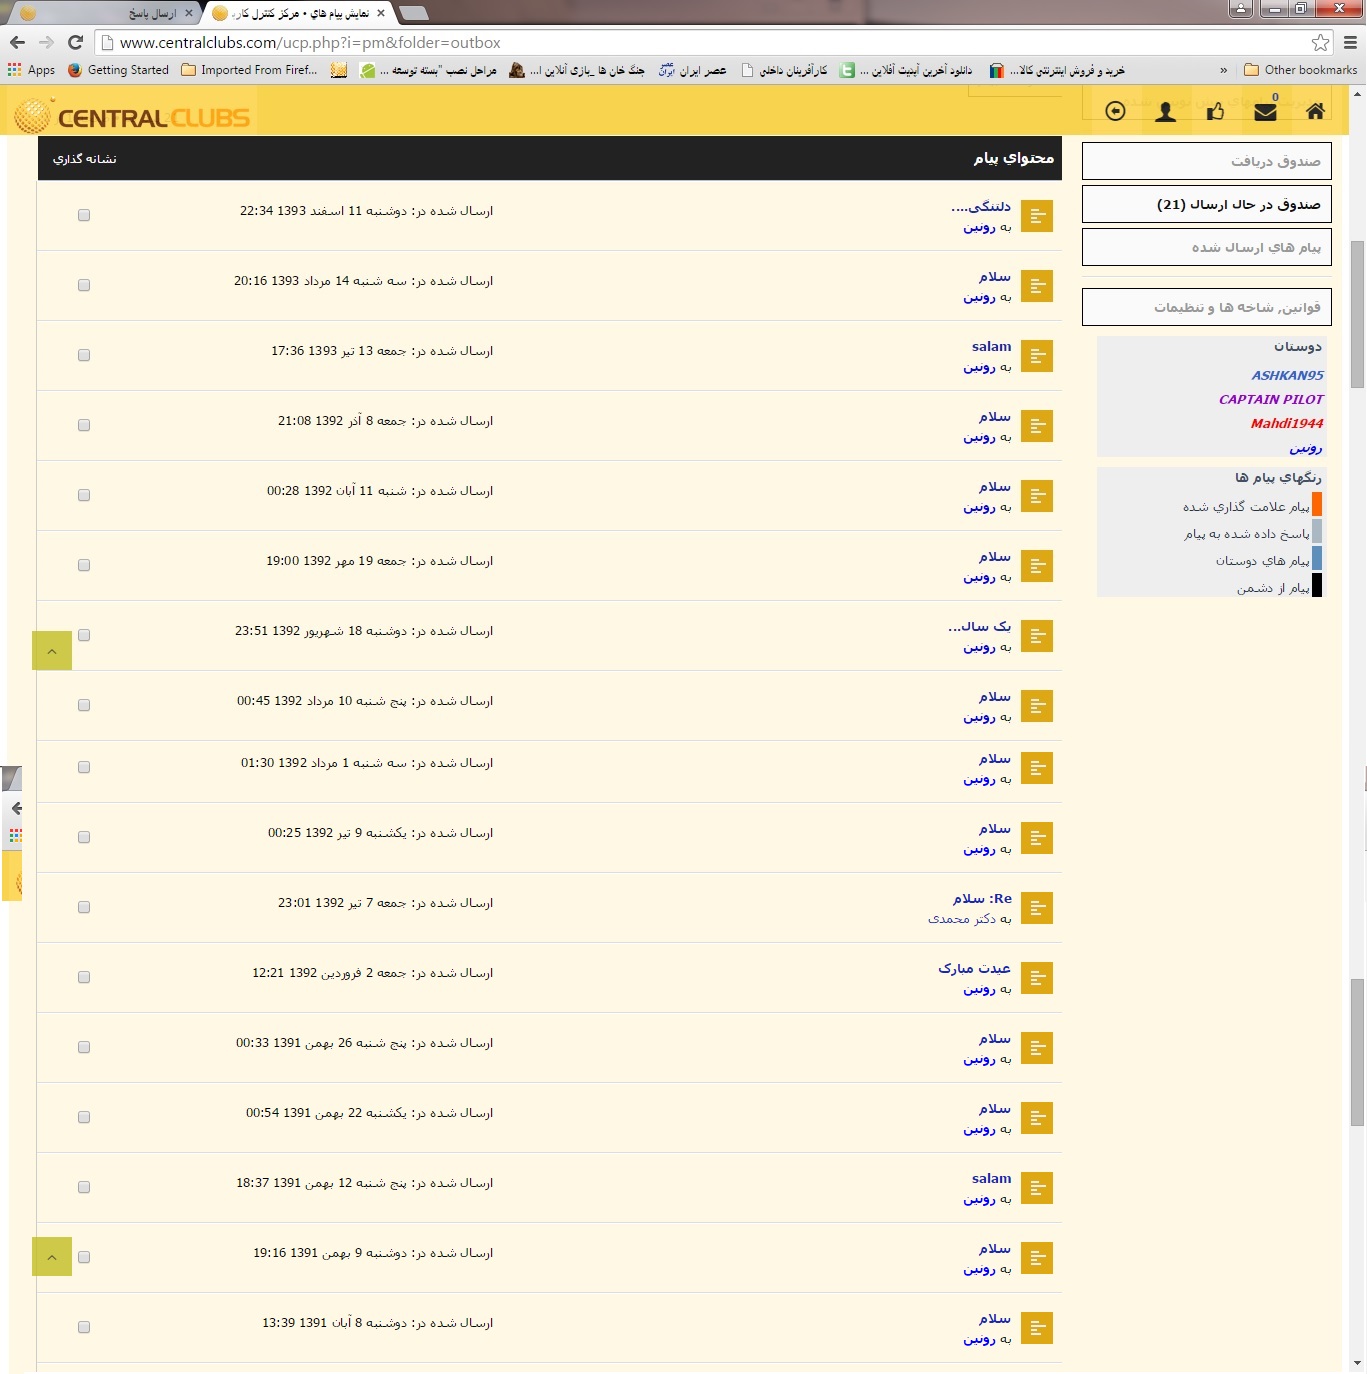
Task: Bookmark page with the star icon
Action: 1320,42
